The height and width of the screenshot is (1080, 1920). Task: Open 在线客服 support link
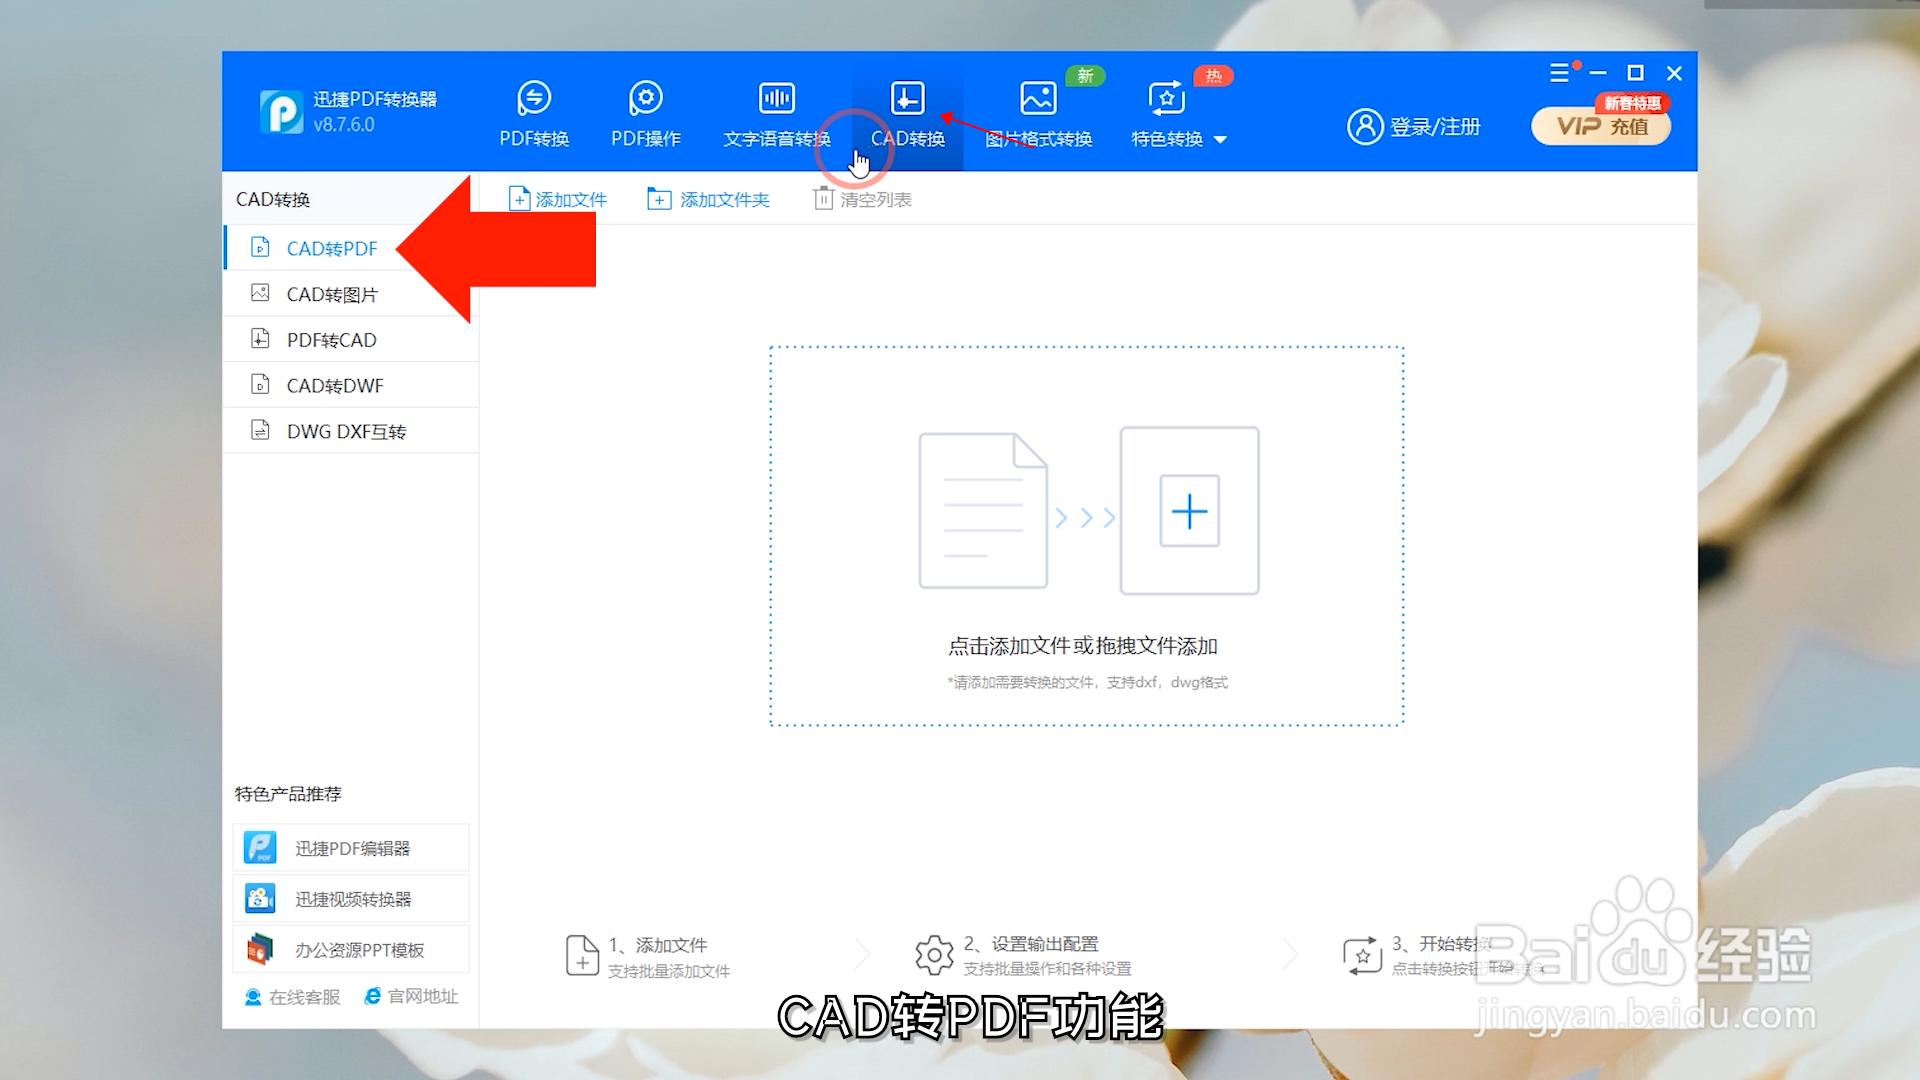293,997
